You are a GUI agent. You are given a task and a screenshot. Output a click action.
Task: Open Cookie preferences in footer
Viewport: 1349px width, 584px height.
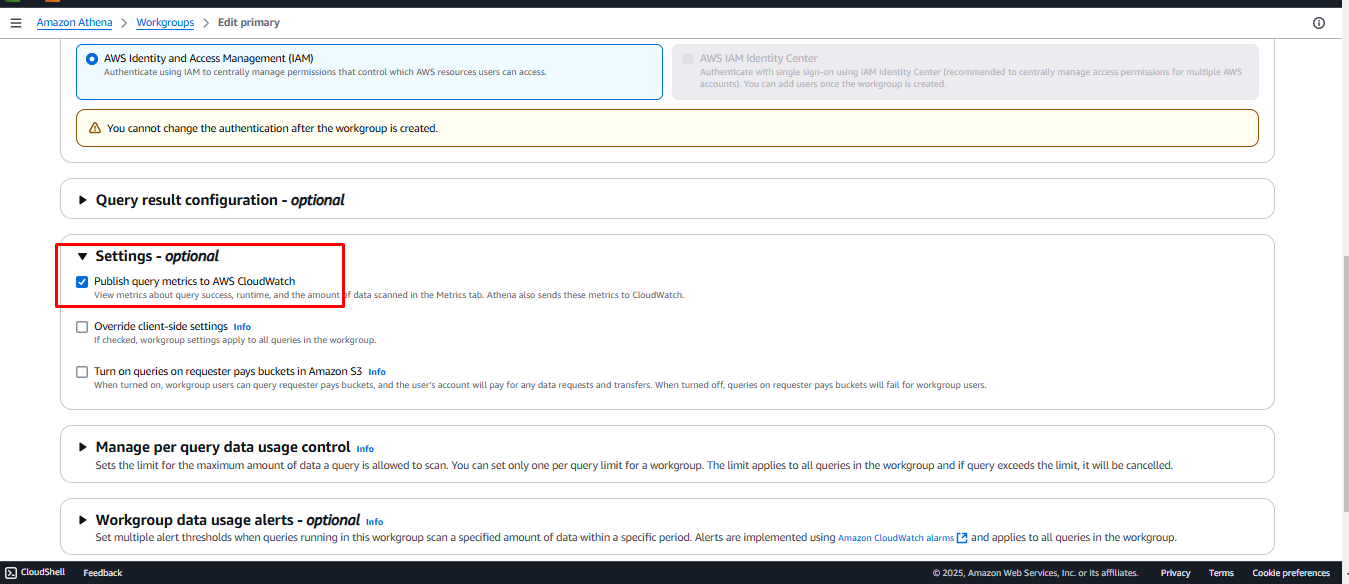click(1291, 573)
